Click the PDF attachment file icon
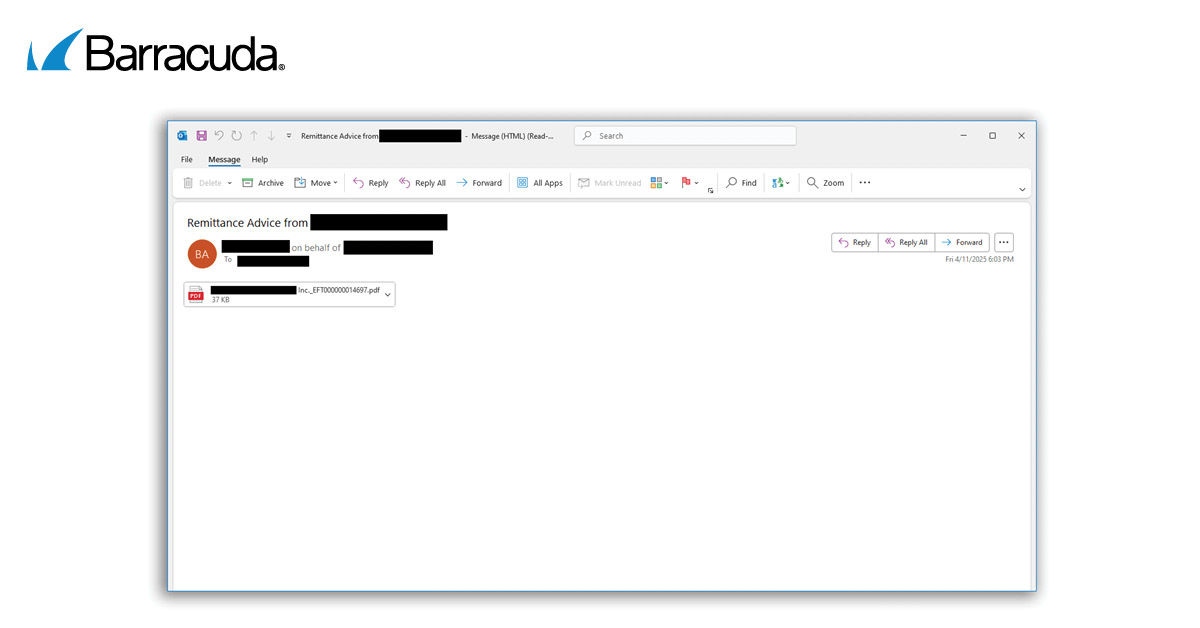Viewport: 1200px width, 628px height. (x=196, y=294)
